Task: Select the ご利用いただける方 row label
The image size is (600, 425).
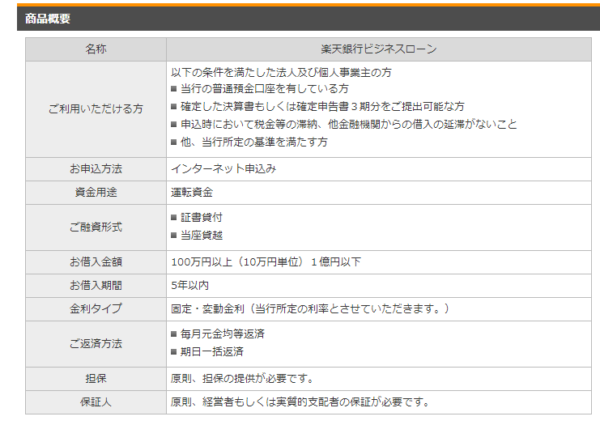Action: (96, 109)
